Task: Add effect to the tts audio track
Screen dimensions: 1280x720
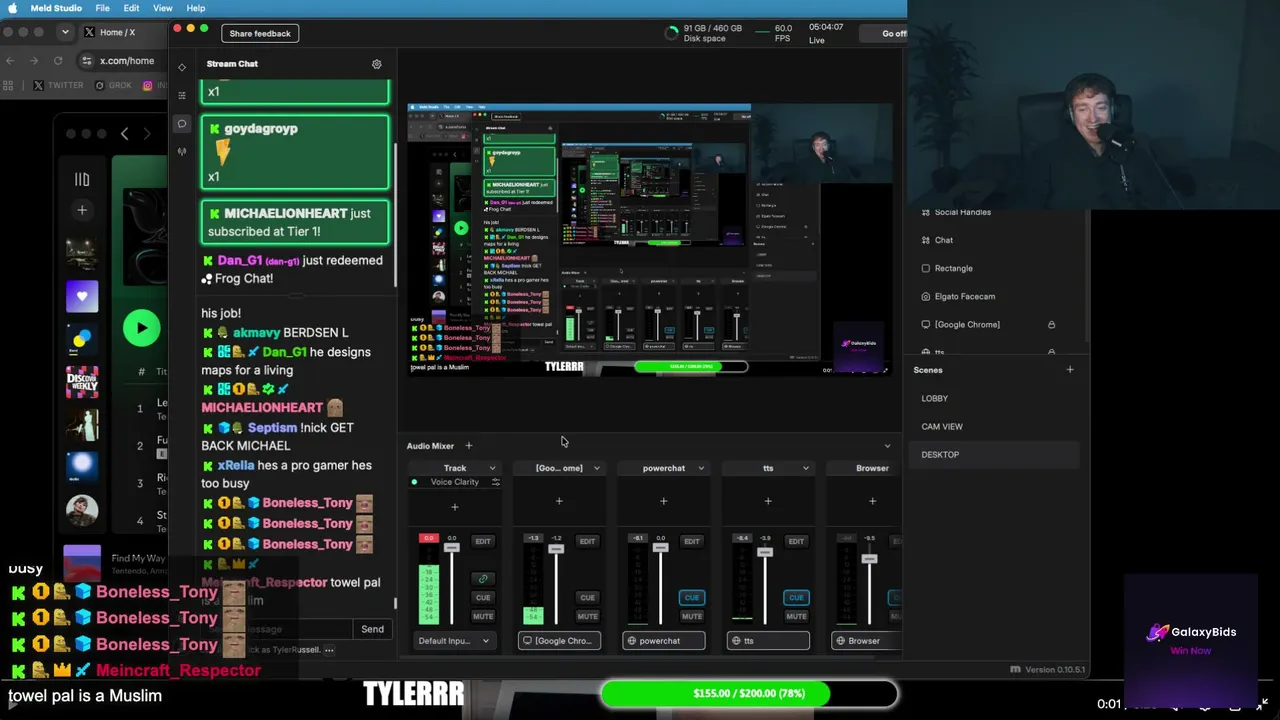Action: coord(768,501)
